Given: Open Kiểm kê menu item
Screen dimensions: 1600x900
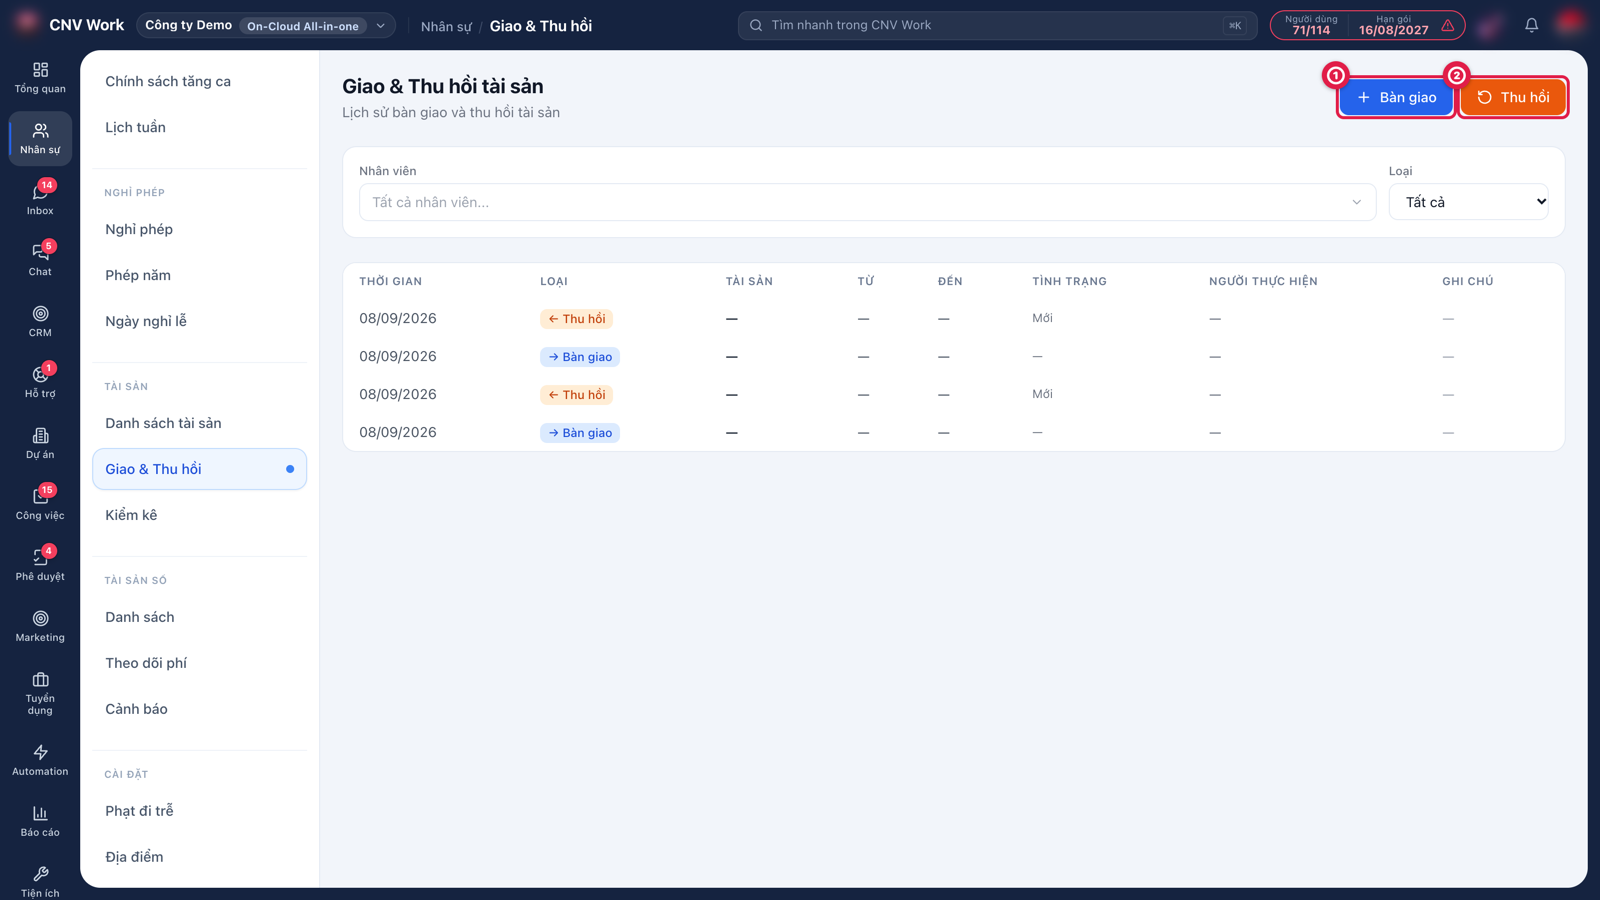Looking at the screenshot, I should coord(131,515).
